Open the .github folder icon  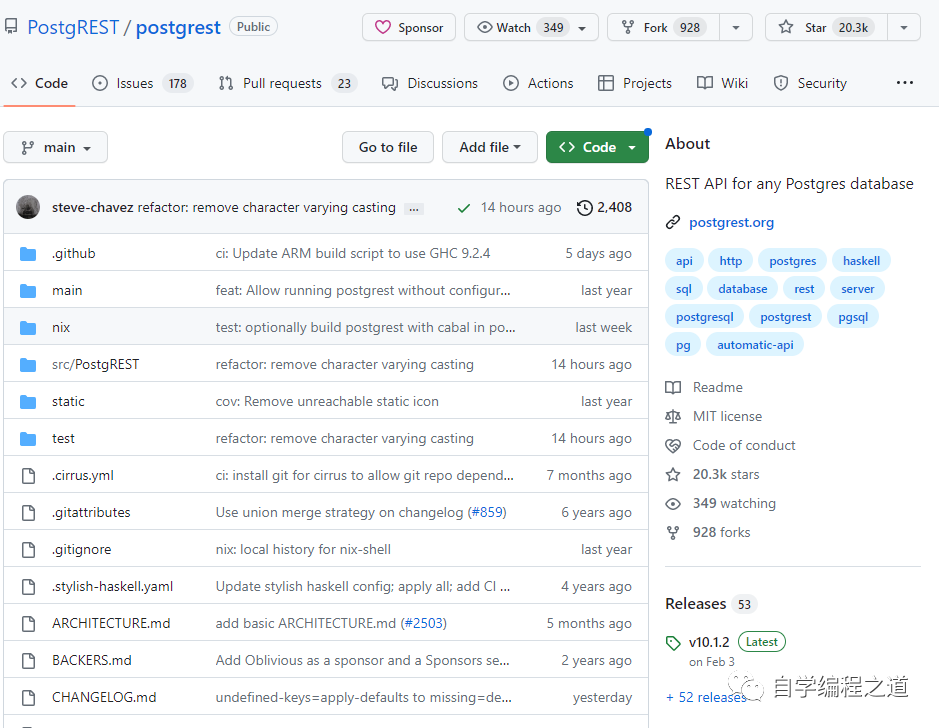pyautogui.click(x=28, y=254)
